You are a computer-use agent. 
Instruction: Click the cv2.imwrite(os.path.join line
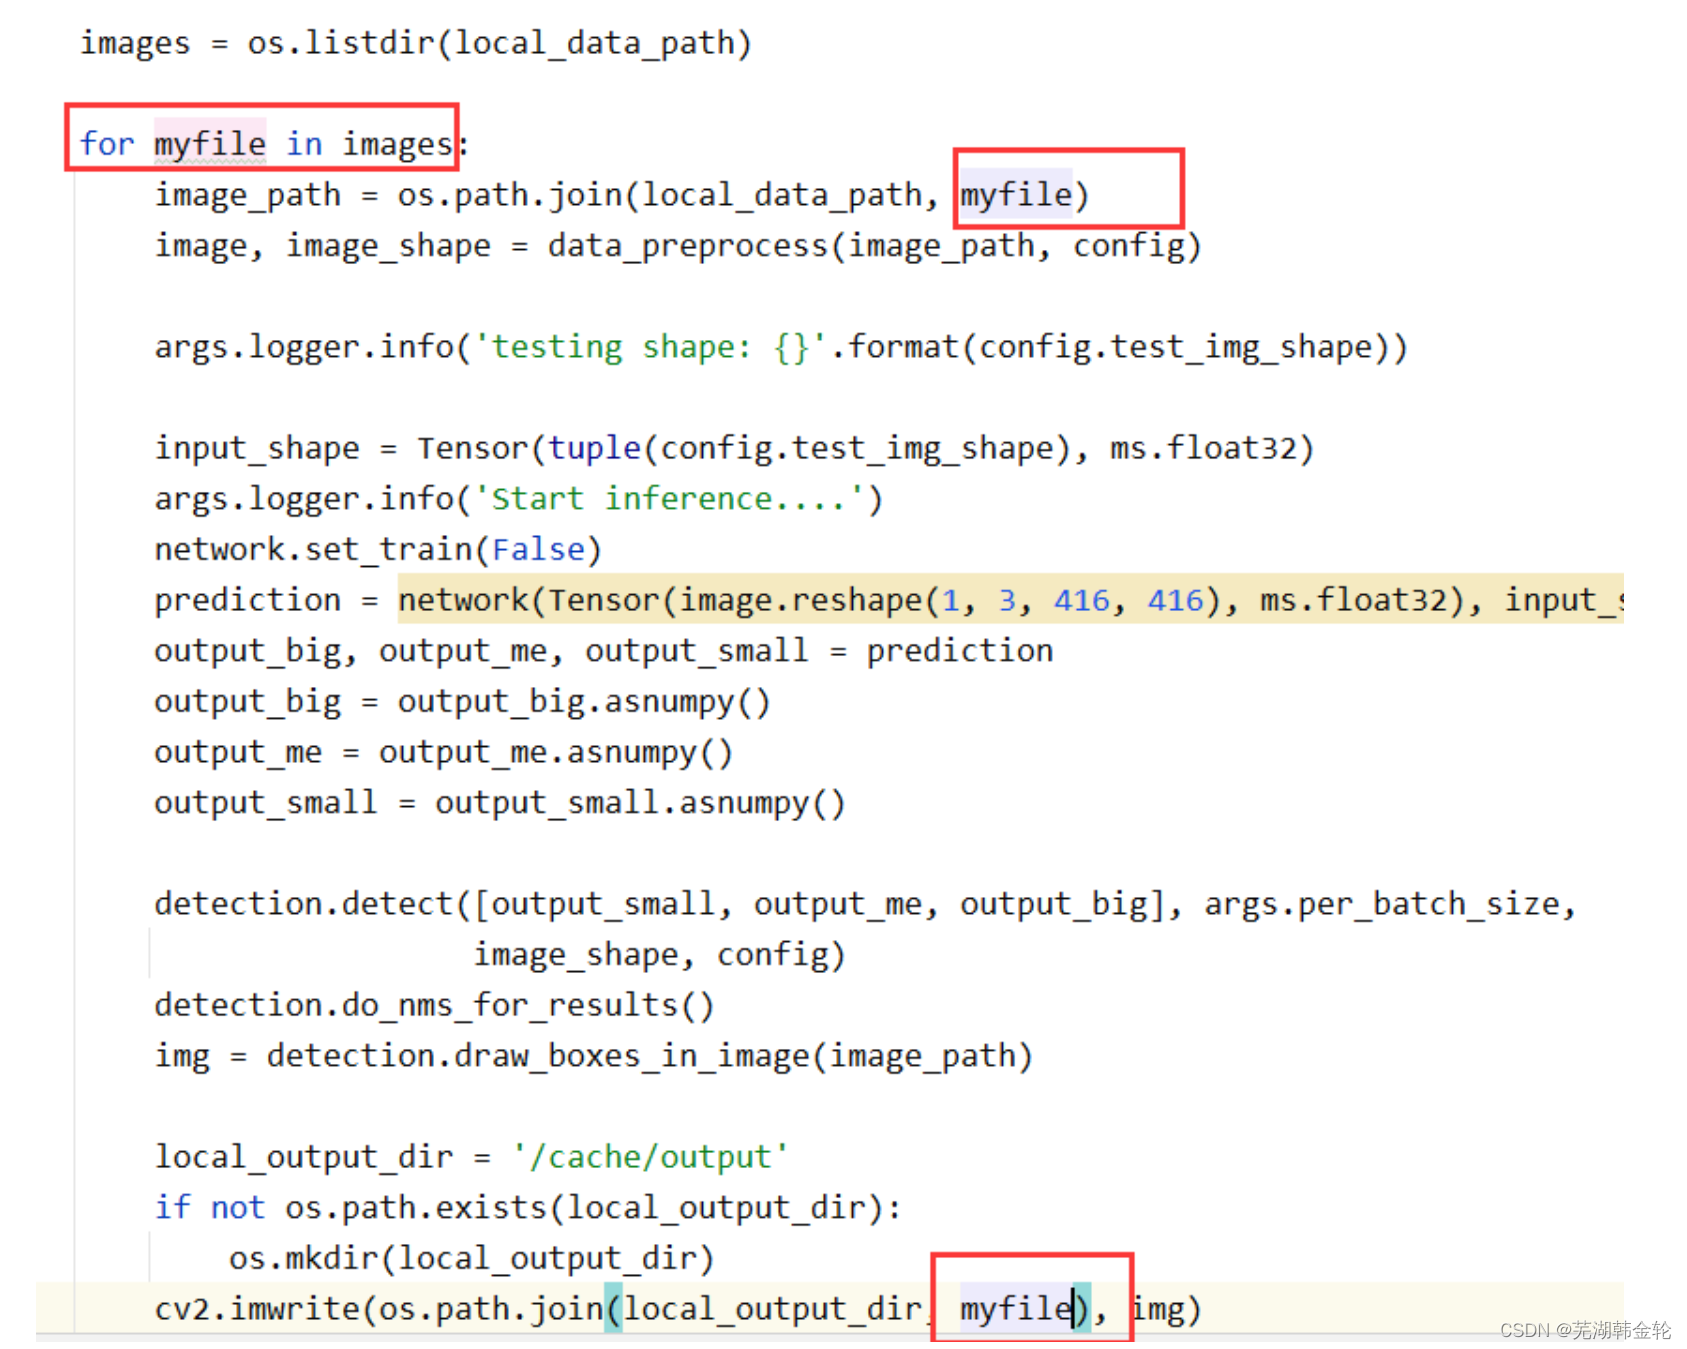pyautogui.click(x=677, y=1309)
